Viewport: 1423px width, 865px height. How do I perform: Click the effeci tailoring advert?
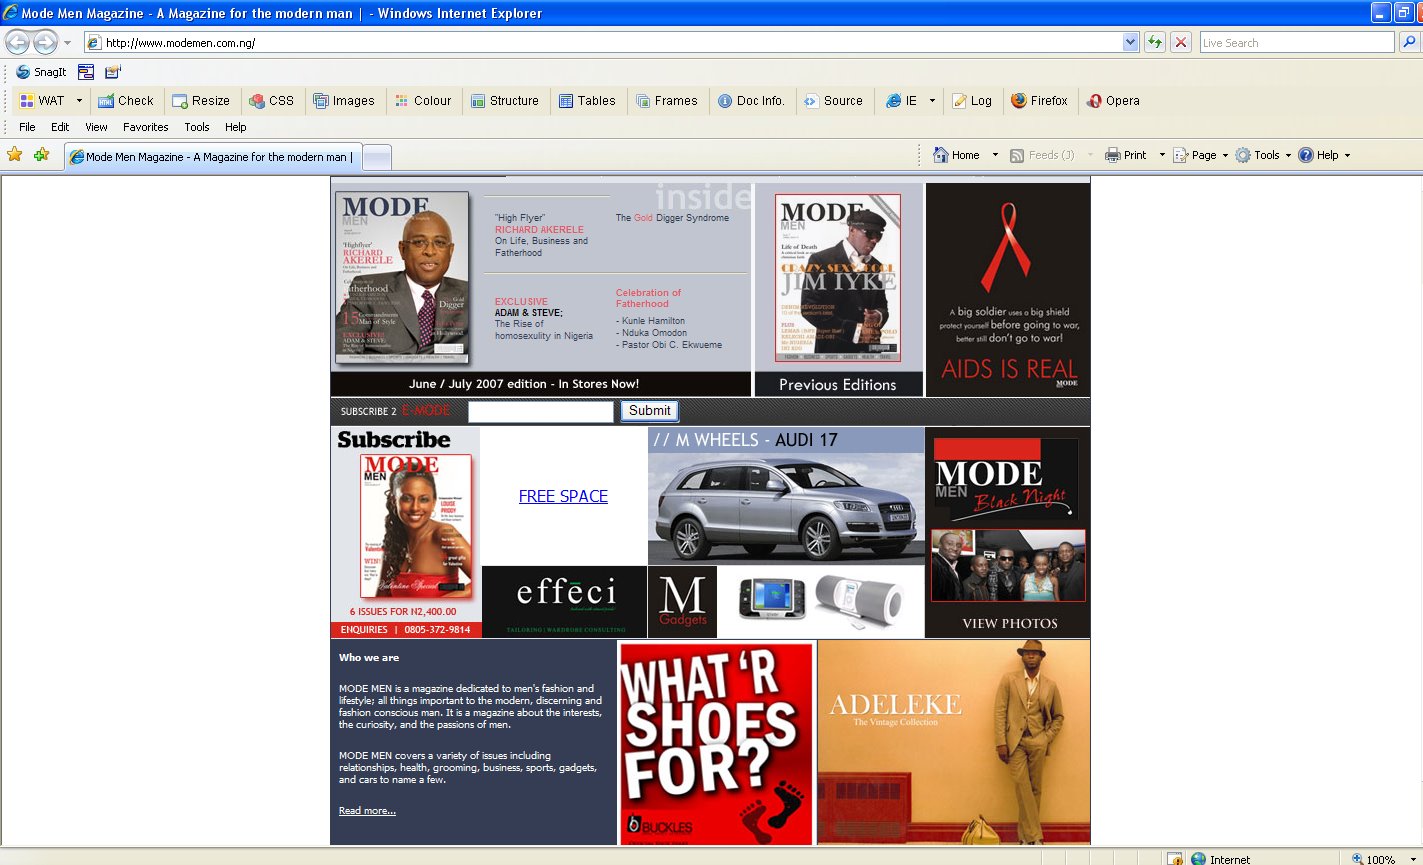pos(565,602)
